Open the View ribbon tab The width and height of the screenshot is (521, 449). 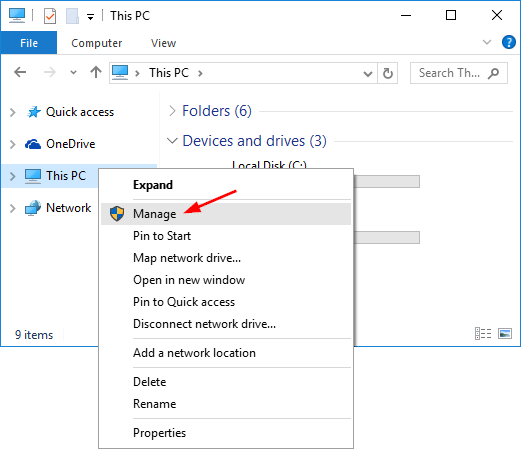coord(163,43)
